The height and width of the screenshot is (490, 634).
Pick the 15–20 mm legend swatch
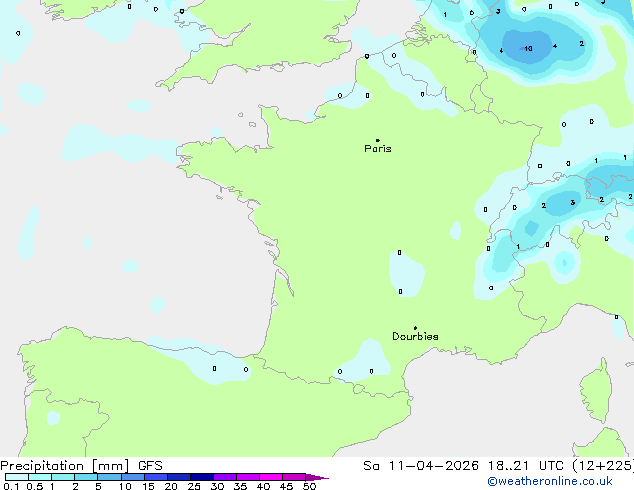coord(155,477)
